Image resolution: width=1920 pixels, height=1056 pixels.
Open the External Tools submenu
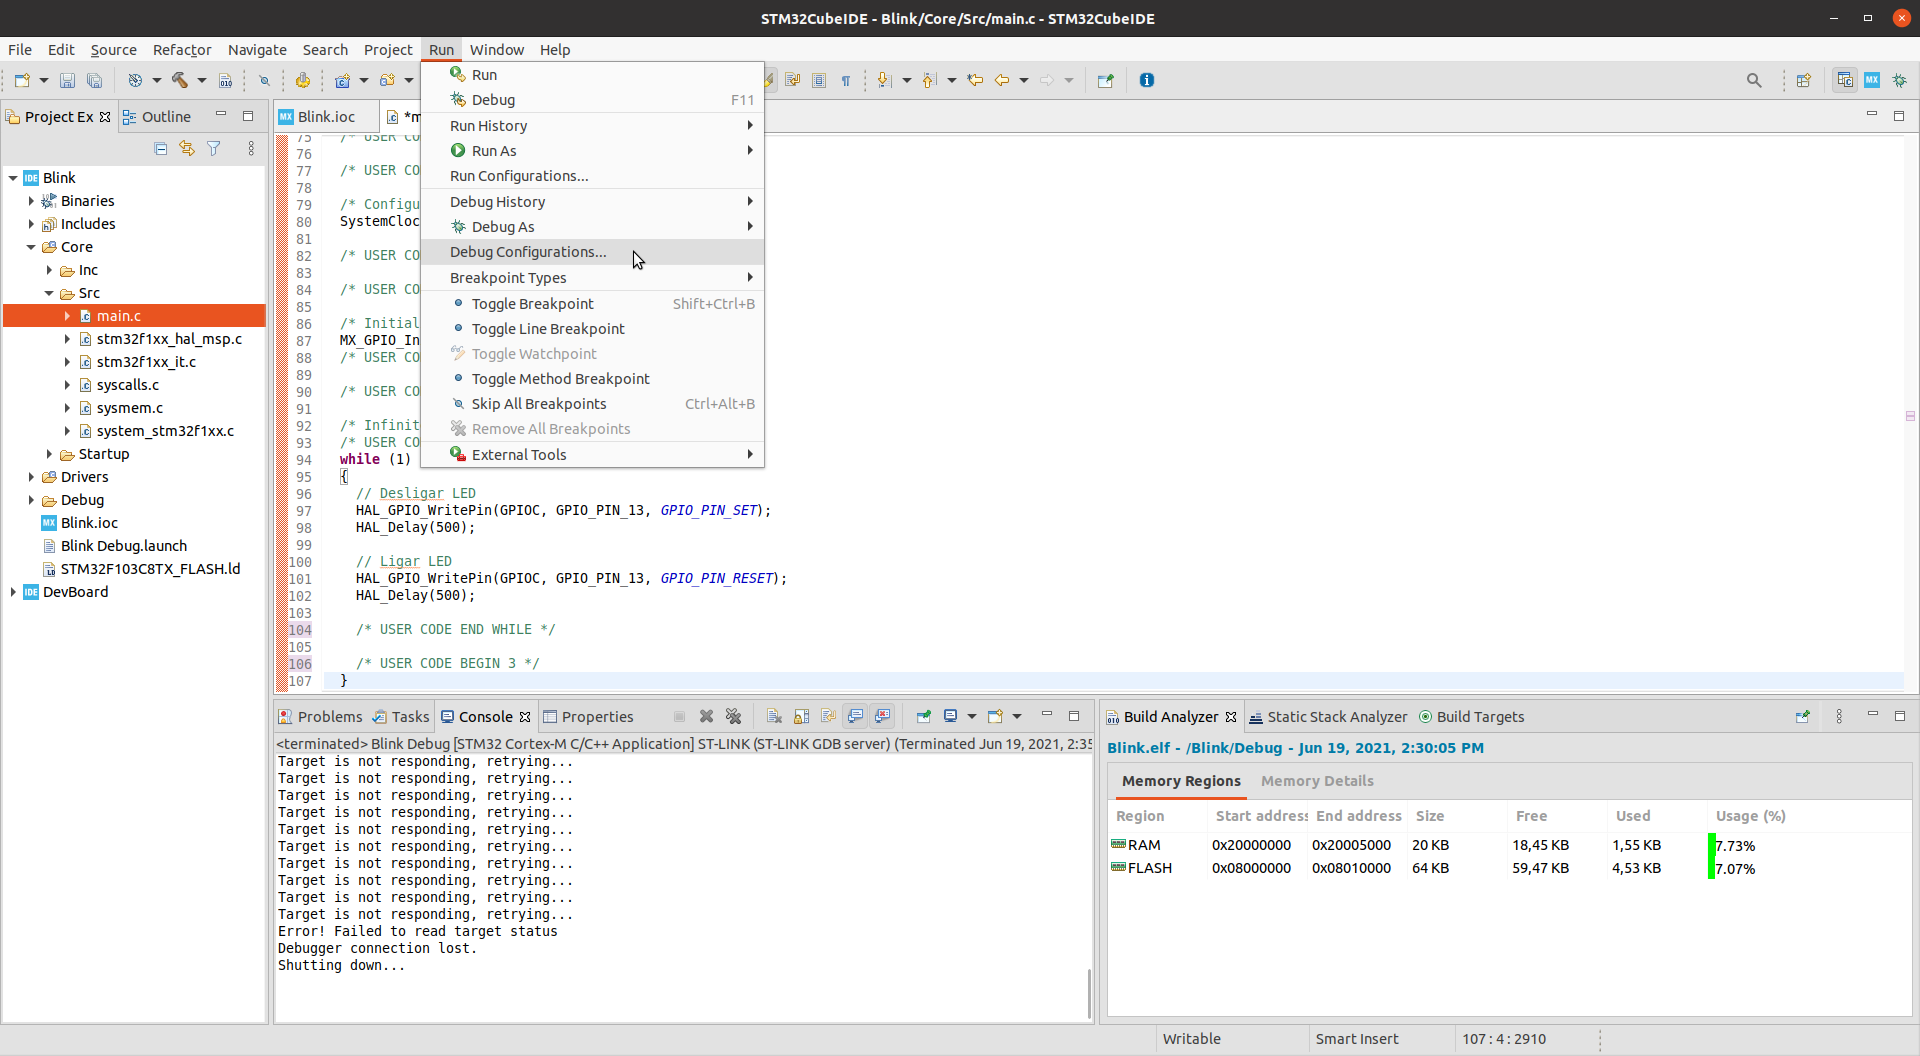point(592,455)
